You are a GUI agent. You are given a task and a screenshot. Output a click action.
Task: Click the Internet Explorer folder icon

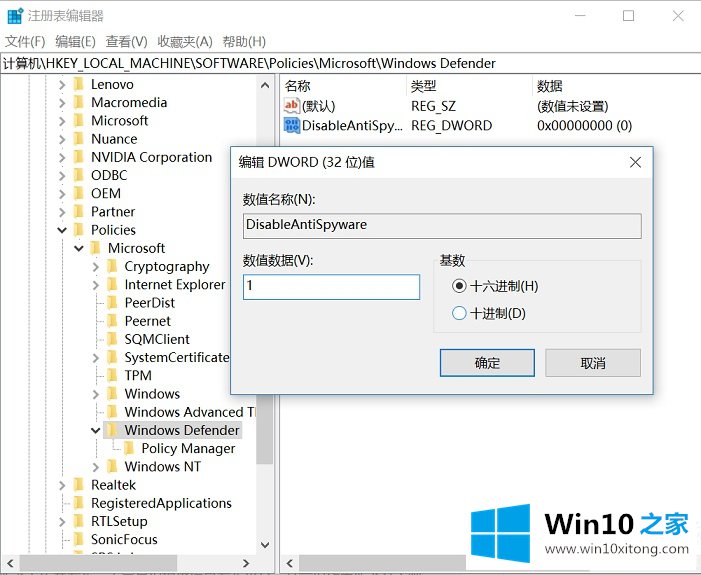coord(112,284)
